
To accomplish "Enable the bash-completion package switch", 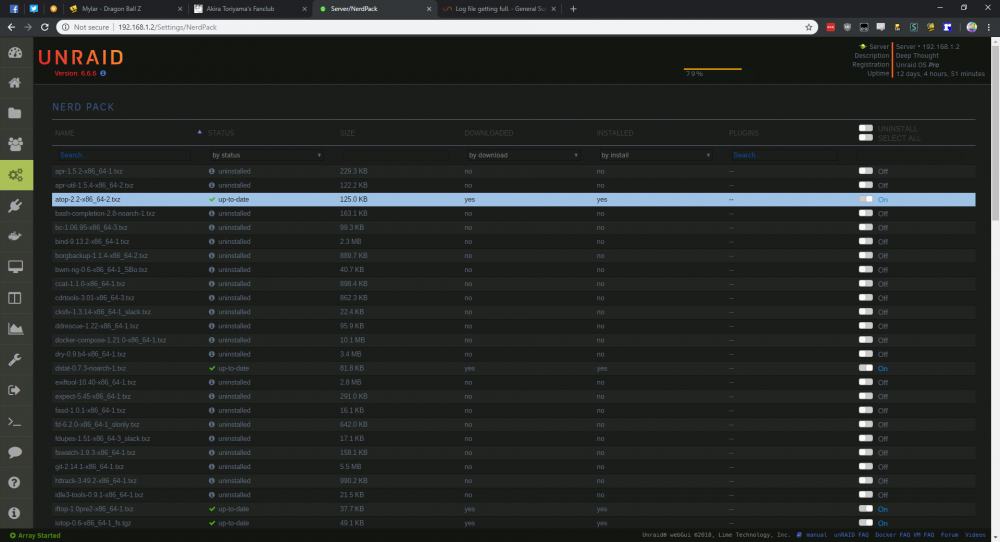I will (x=865, y=213).
